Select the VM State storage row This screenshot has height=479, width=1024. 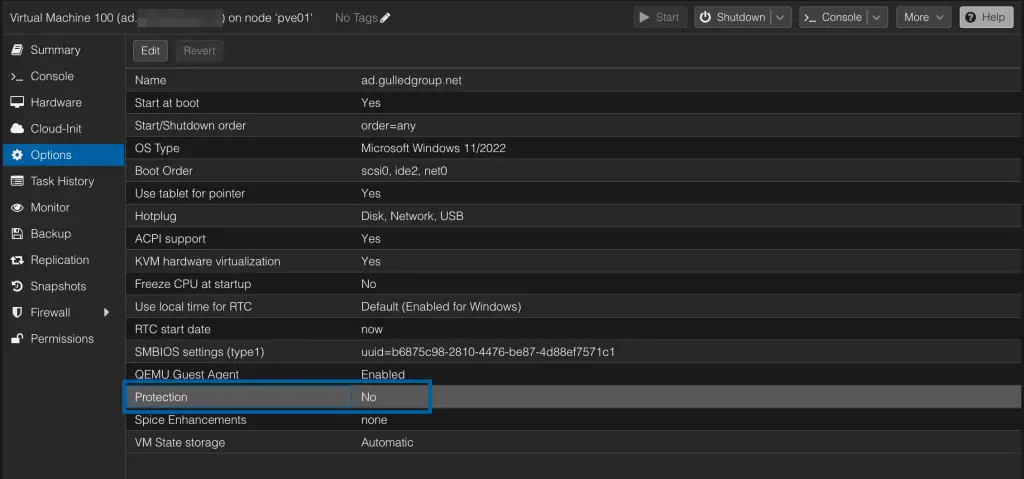[574, 442]
